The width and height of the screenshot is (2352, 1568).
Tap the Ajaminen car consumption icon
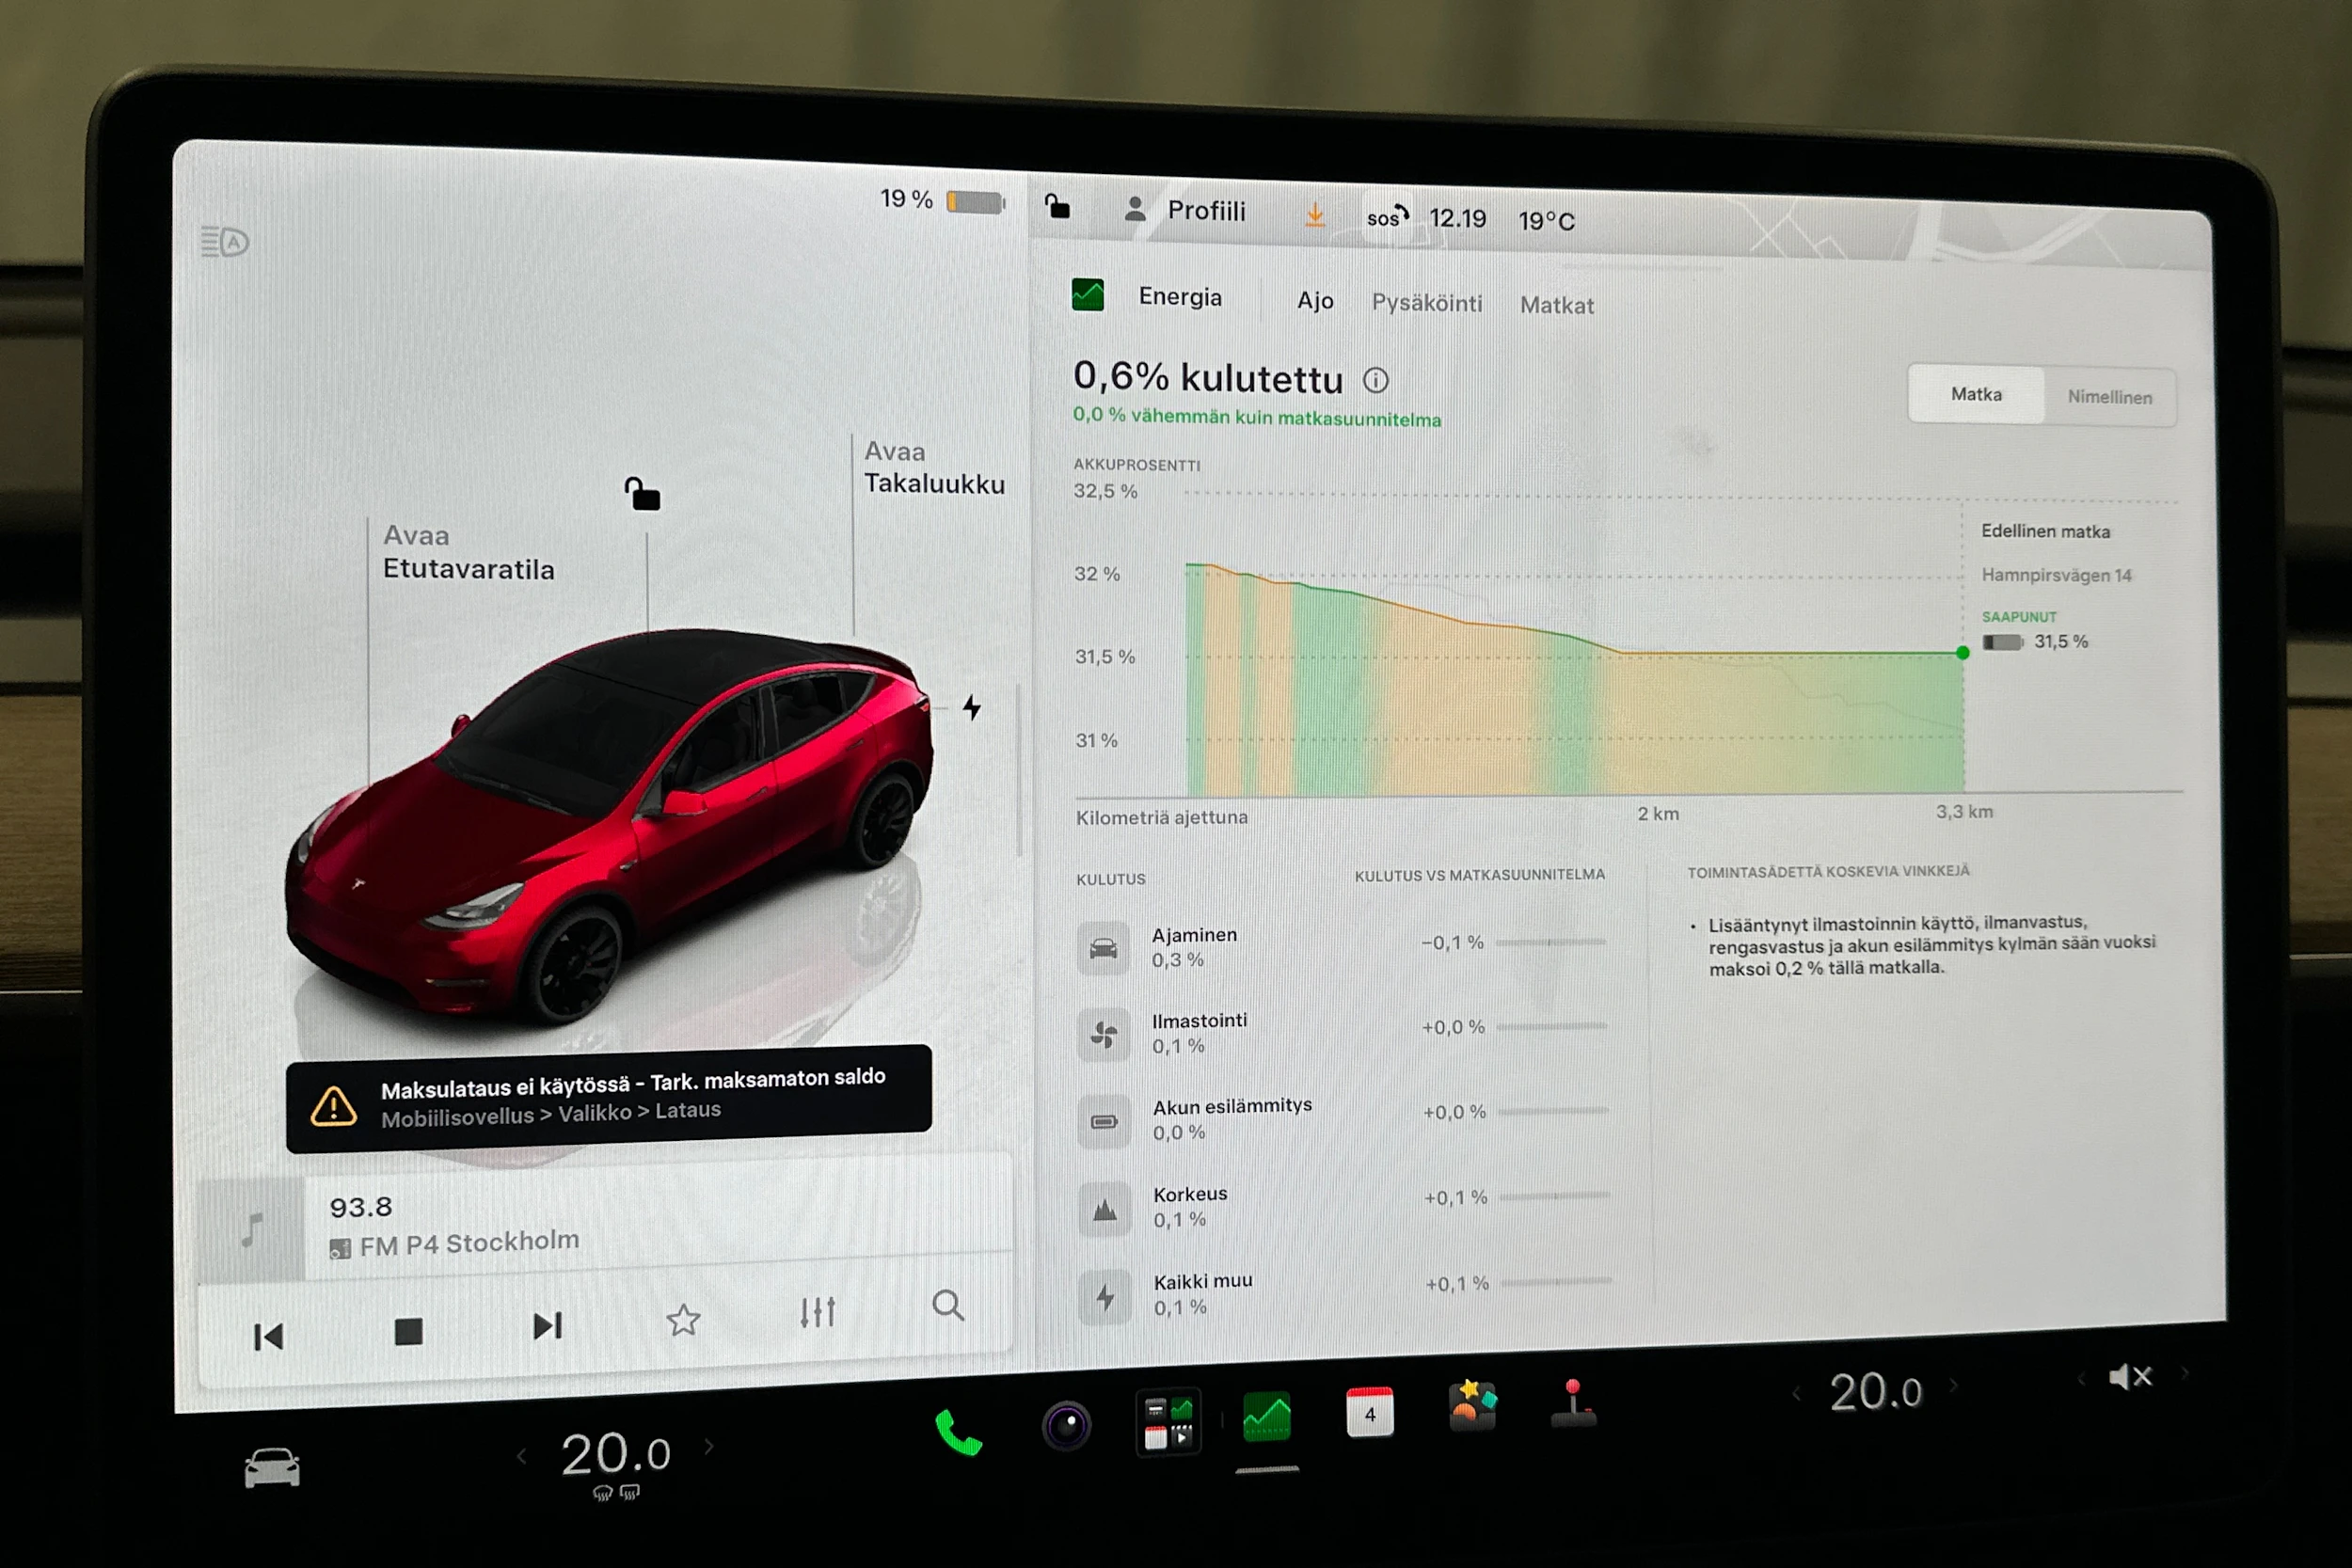click(x=1104, y=948)
